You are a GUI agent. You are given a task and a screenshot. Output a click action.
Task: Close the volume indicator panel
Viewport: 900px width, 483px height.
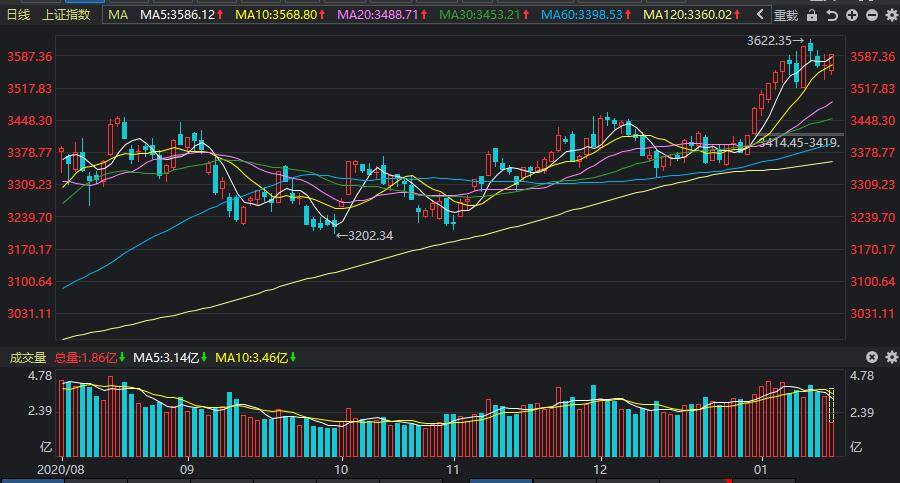click(x=872, y=357)
